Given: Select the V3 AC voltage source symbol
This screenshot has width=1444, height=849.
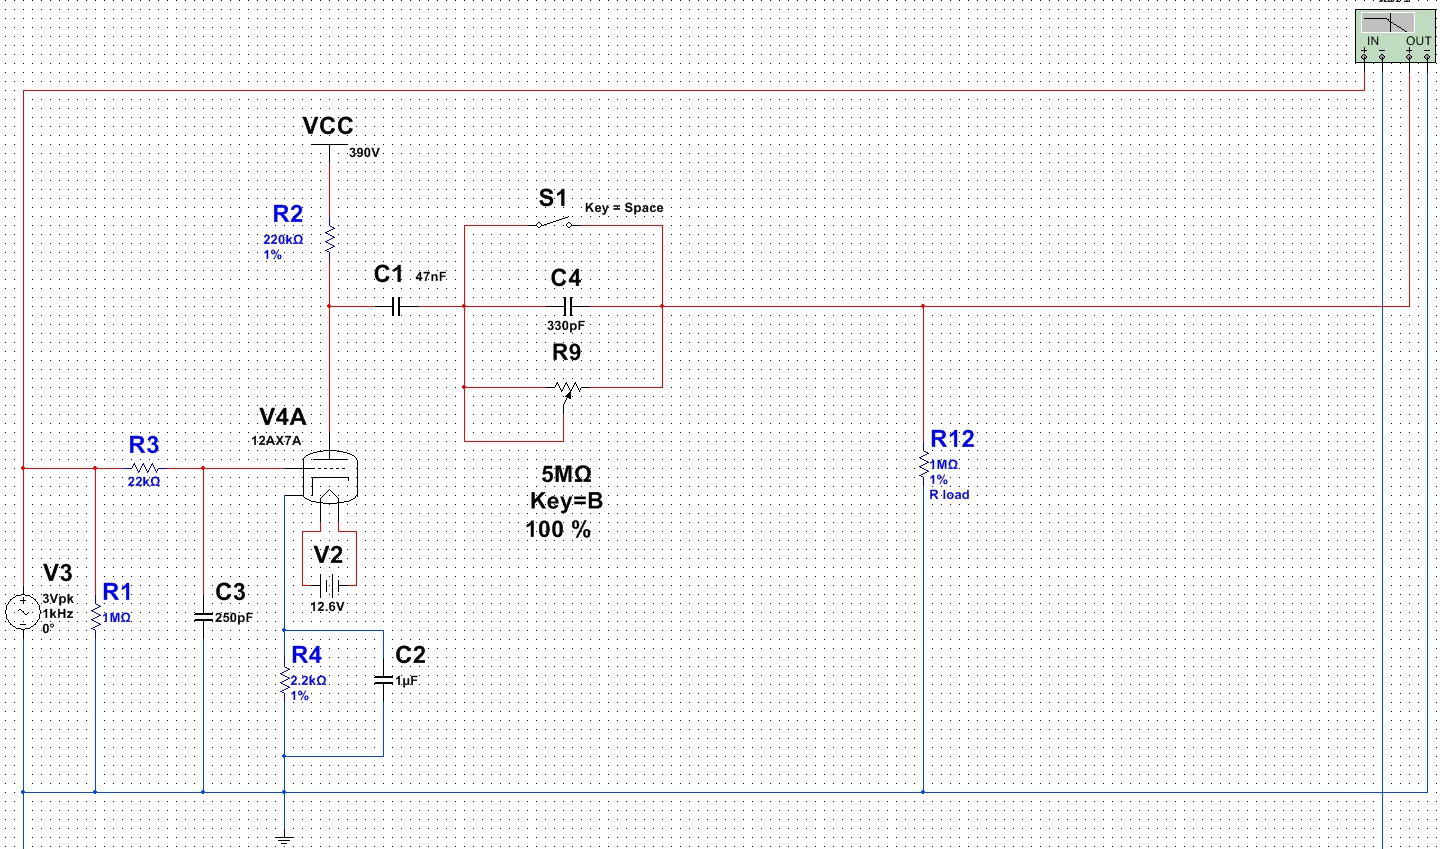Looking at the screenshot, I should pos(23,611).
